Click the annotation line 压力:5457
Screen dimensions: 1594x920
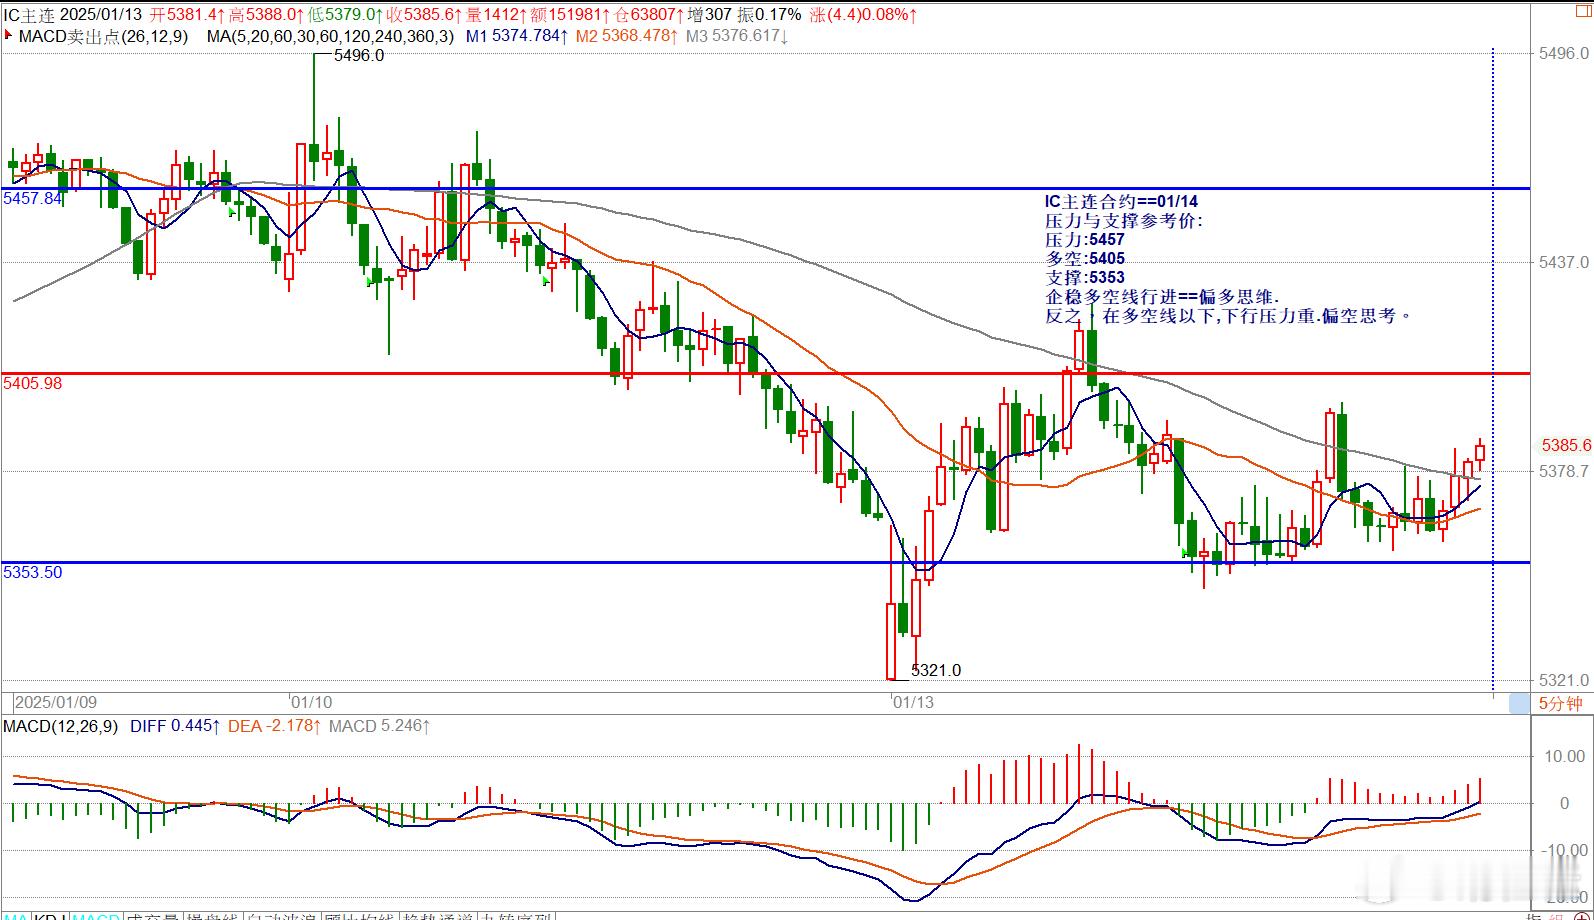pyautogui.click(x=1085, y=240)
